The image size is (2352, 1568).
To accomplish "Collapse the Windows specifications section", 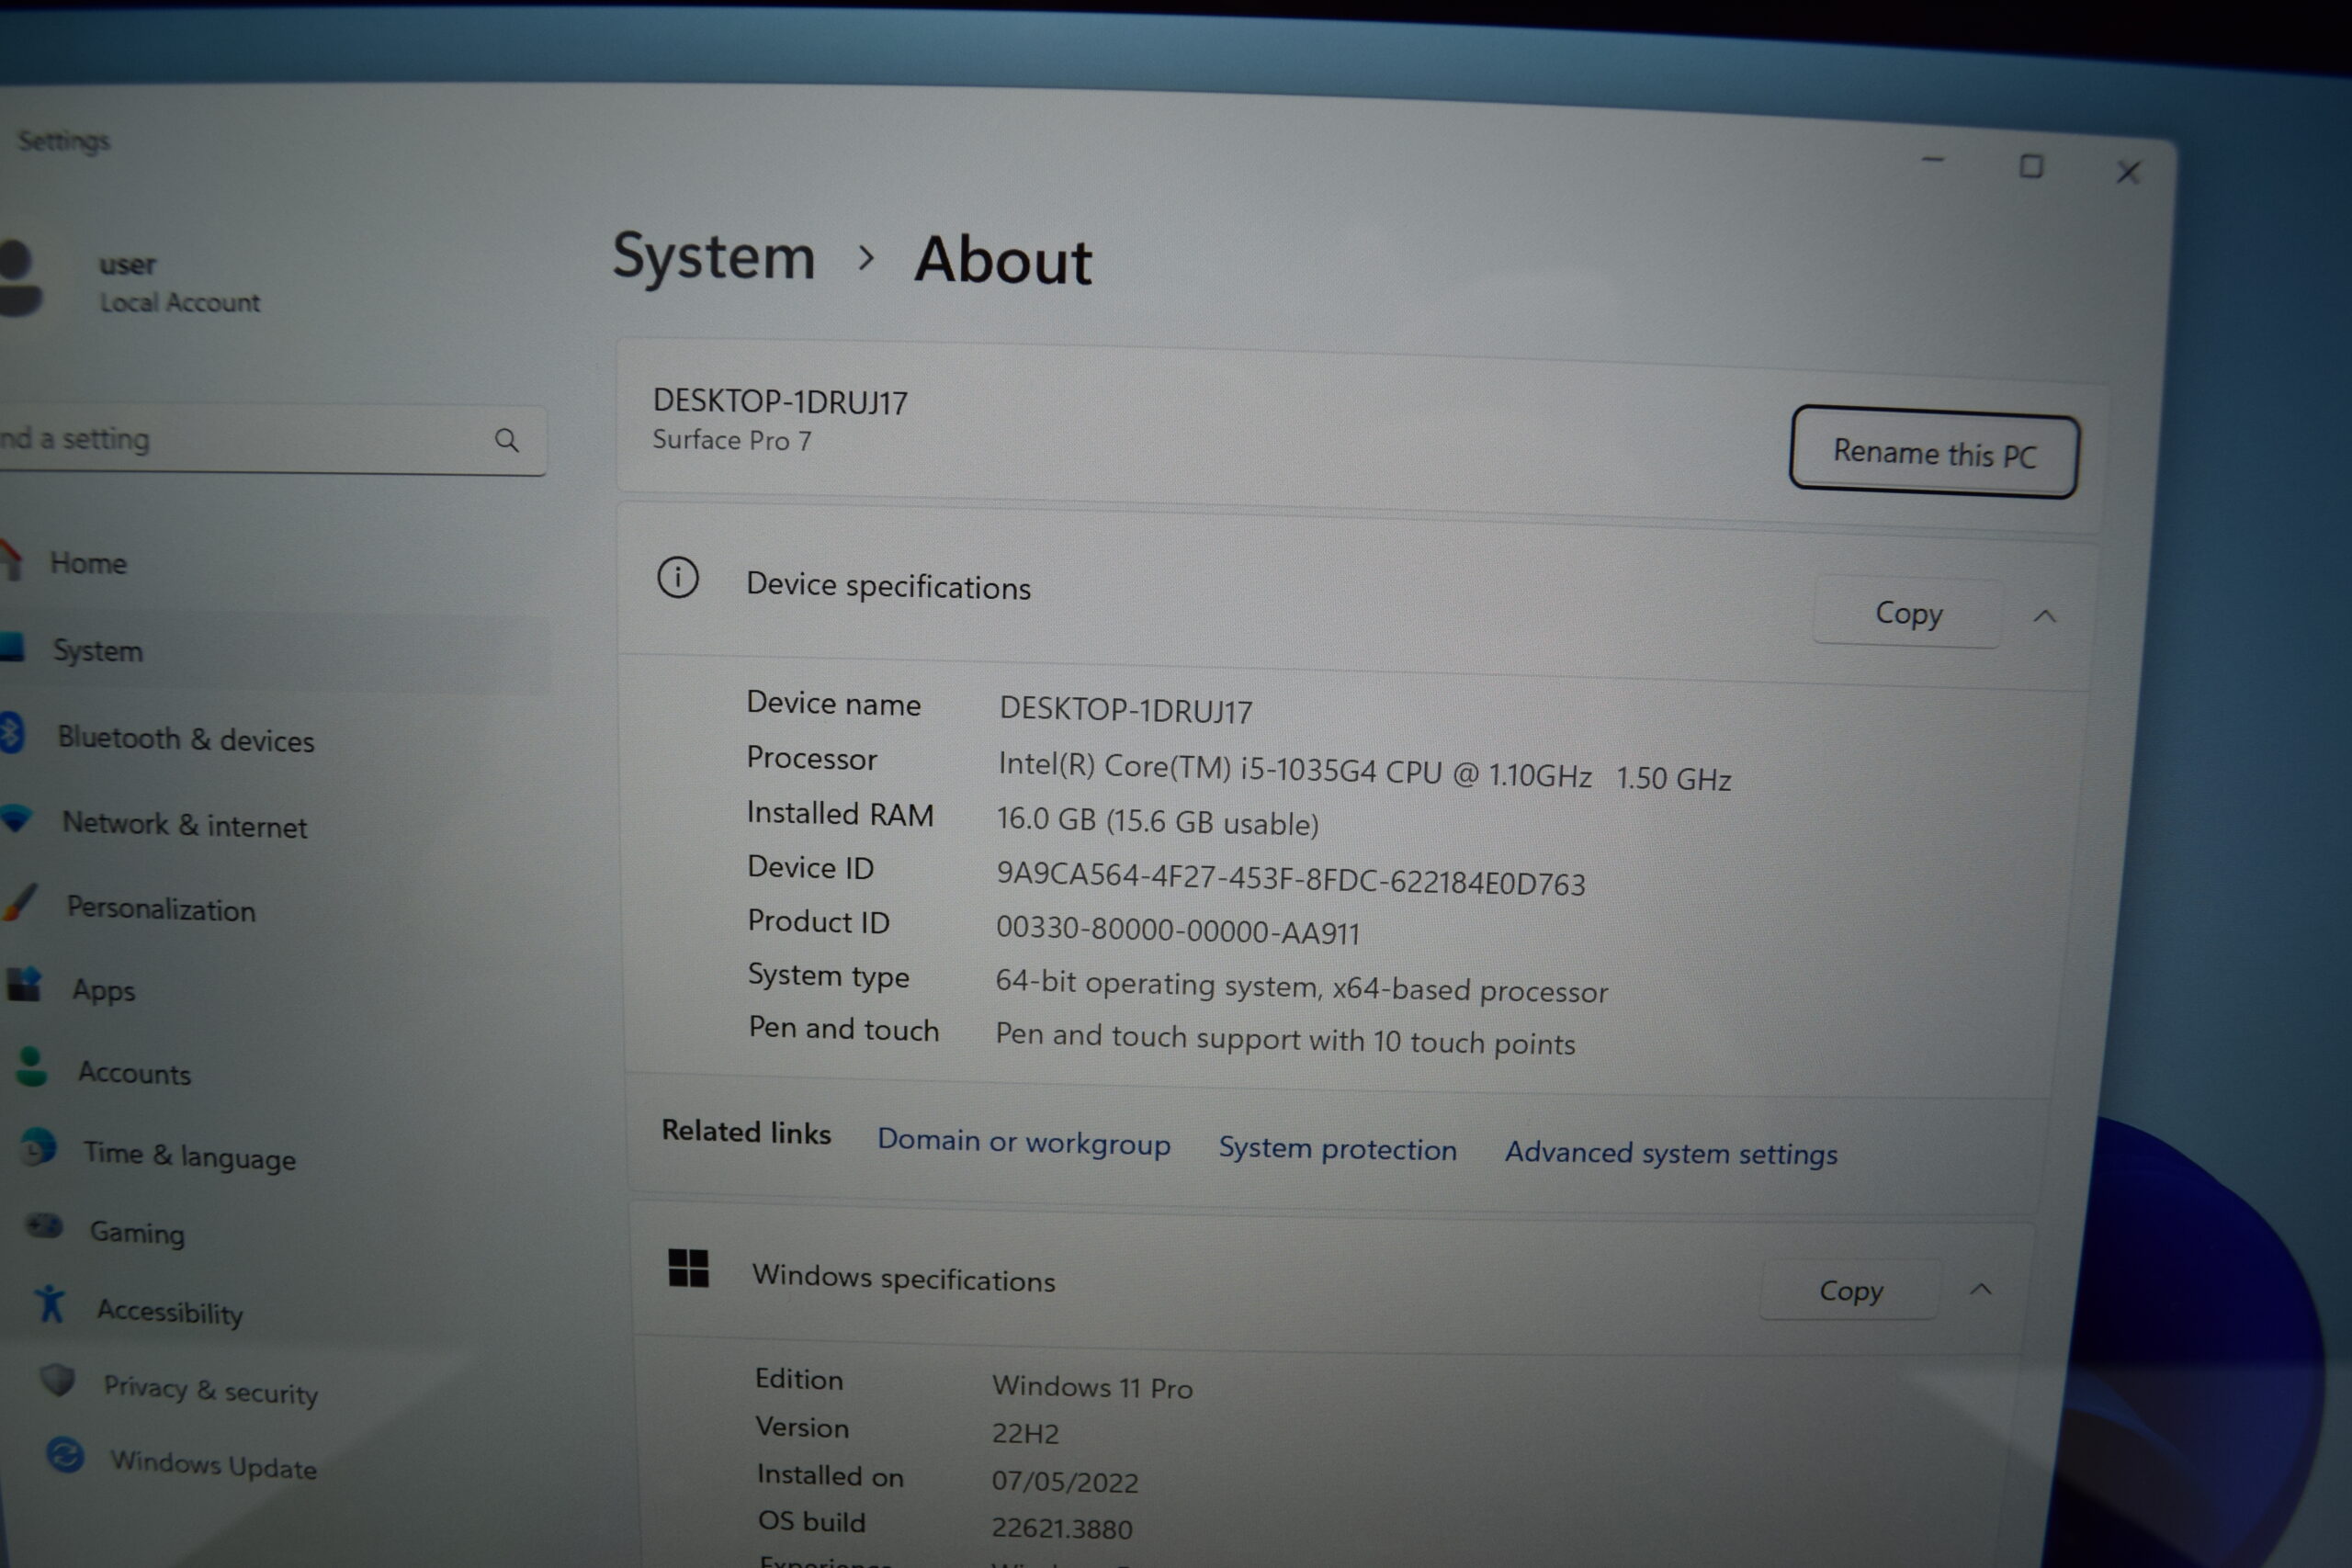I will [x=1980, y=1289].
